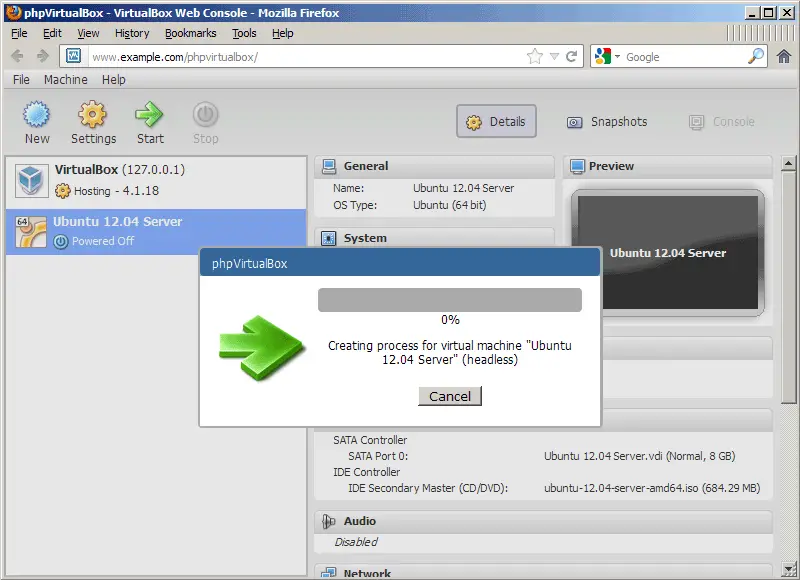Open the browser Home icon

pos(784,56)
